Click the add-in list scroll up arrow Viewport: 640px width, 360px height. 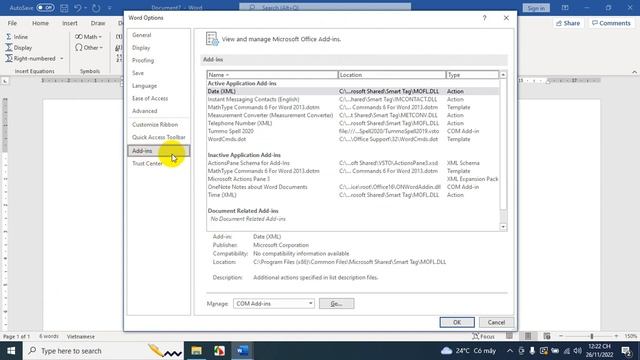click(x=503, y=75)
